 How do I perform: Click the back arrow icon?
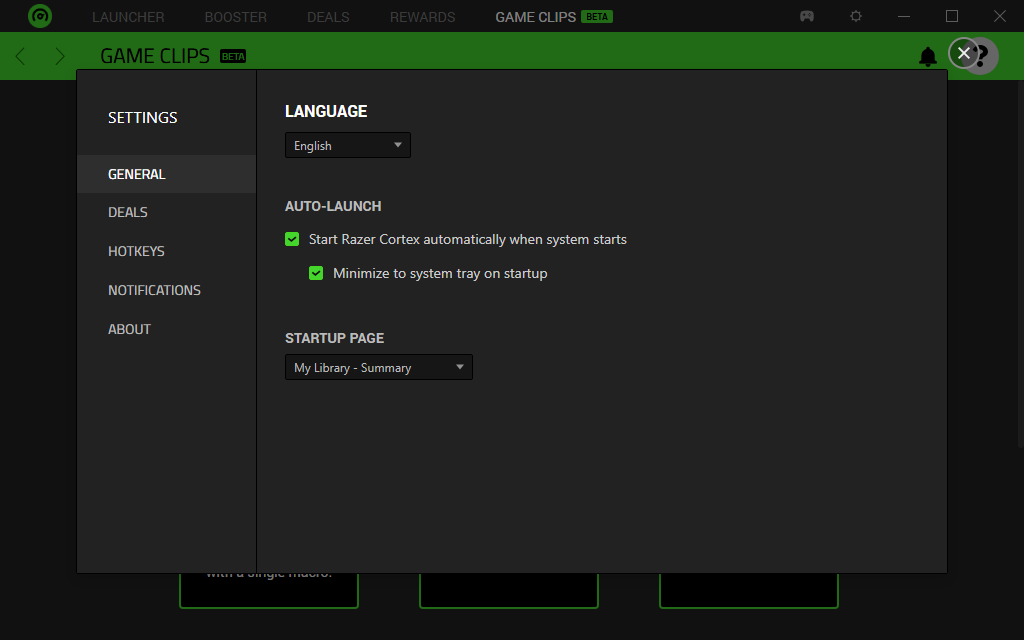[x=21, y=56]
